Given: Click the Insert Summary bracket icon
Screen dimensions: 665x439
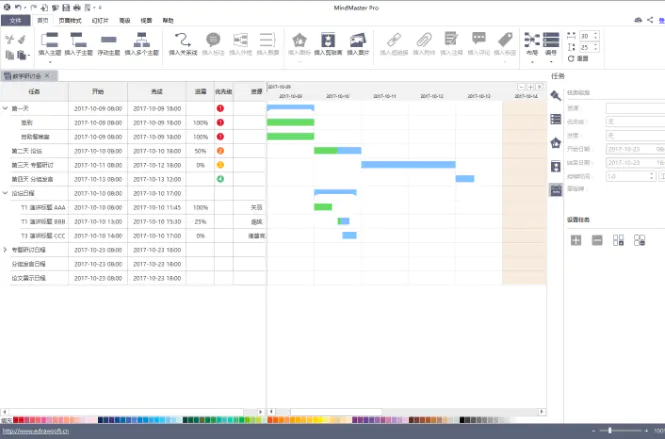Looking at the screenshot, I should pyautogui.click(x=268, y=40).
